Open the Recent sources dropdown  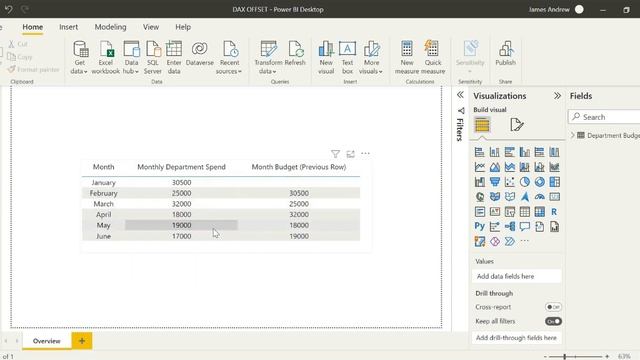click(x=229, y=58)
